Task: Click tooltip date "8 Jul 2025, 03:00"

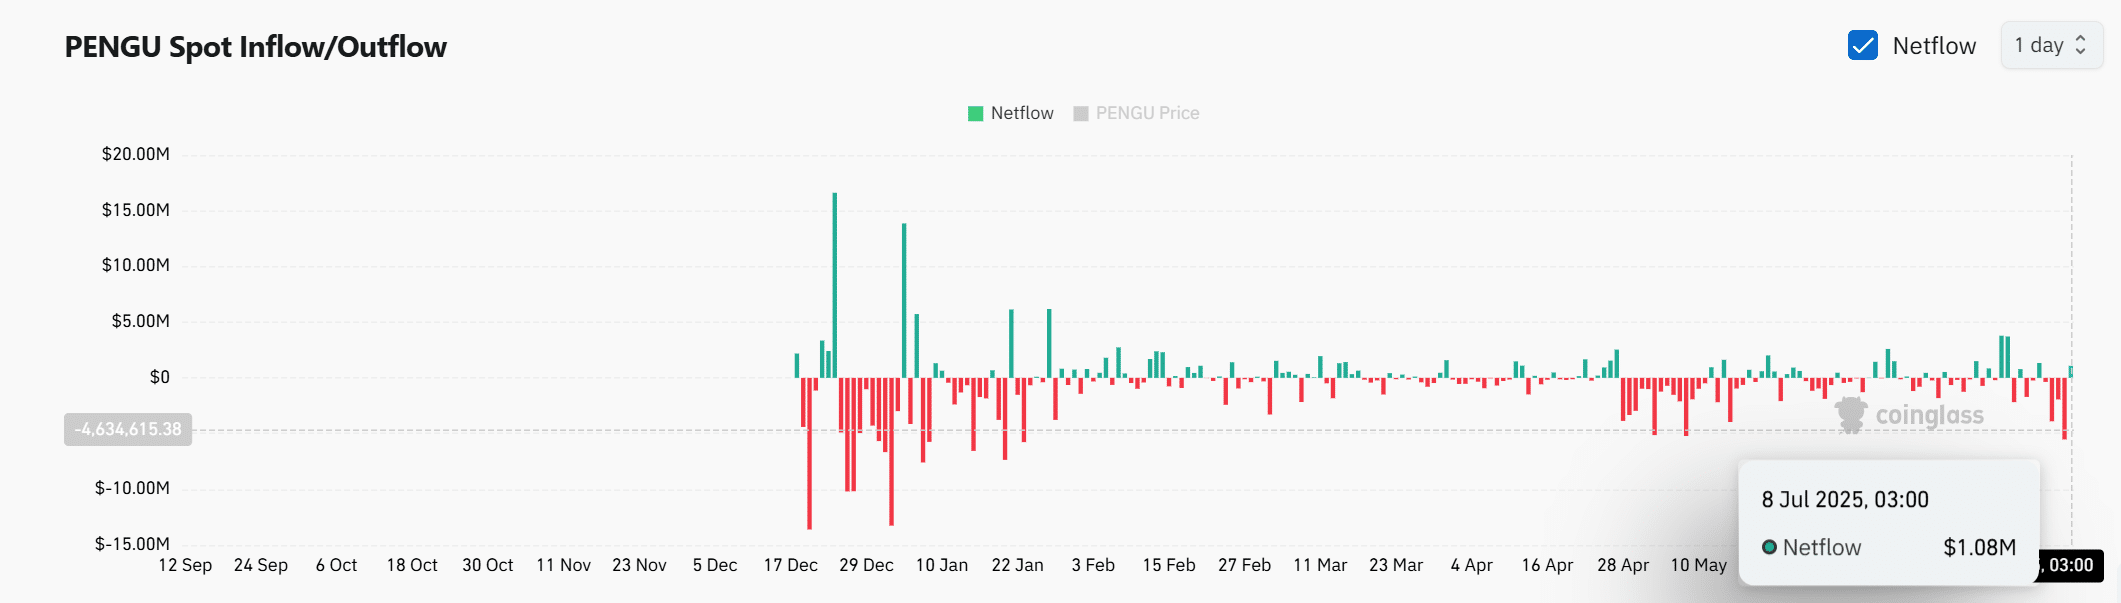Action: [1845, 499]
